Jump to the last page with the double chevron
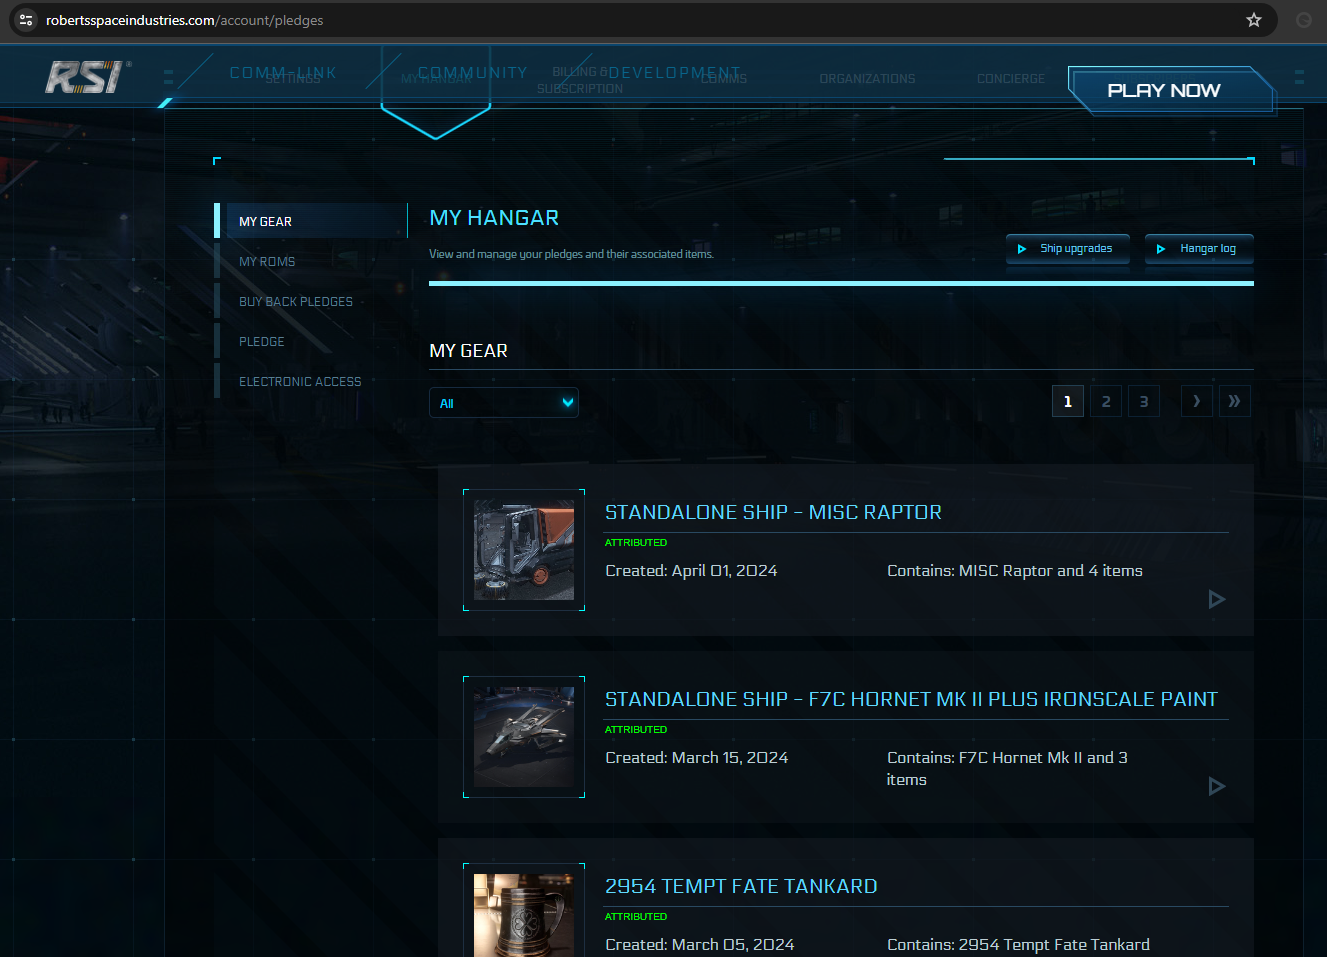 [x=1234, y=400]
